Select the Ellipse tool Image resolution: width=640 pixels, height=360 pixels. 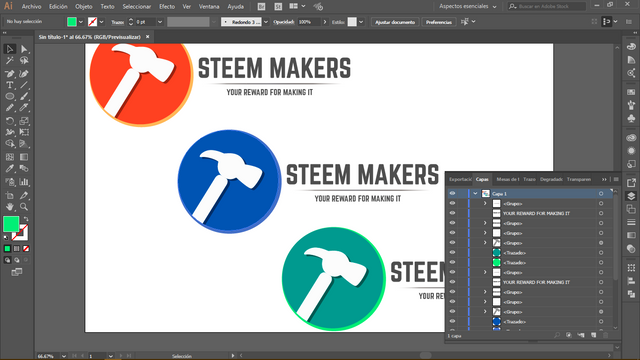click(x=10, y=97)
